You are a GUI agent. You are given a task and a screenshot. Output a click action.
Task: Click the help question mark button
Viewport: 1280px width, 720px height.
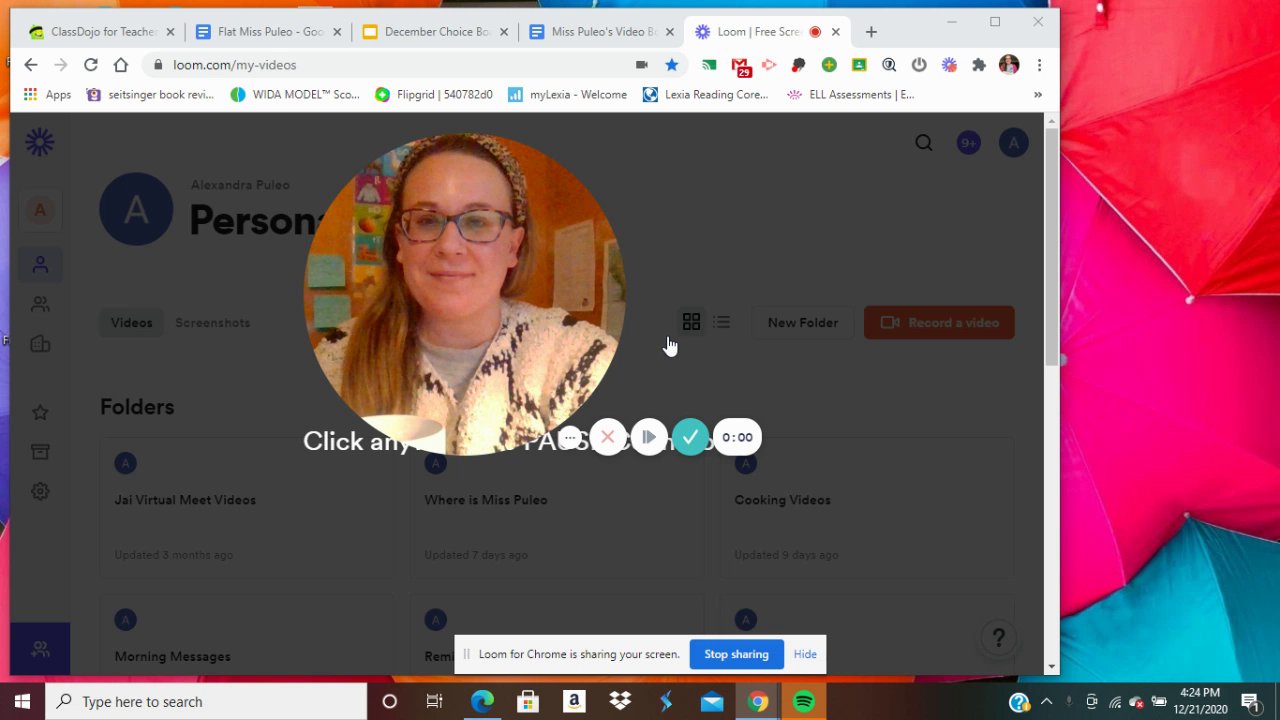click(997, 637)
